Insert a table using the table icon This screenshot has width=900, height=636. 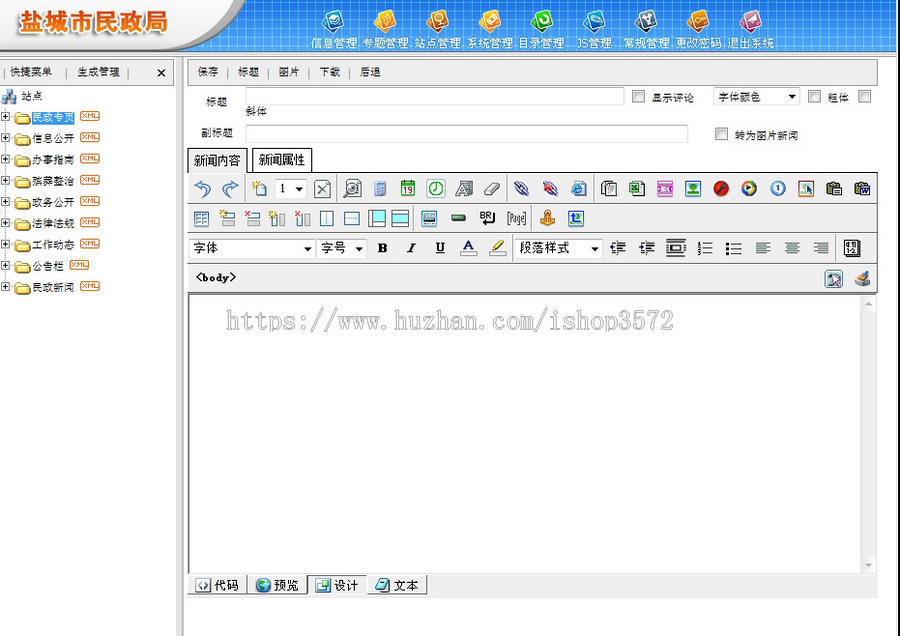(201, 218)
